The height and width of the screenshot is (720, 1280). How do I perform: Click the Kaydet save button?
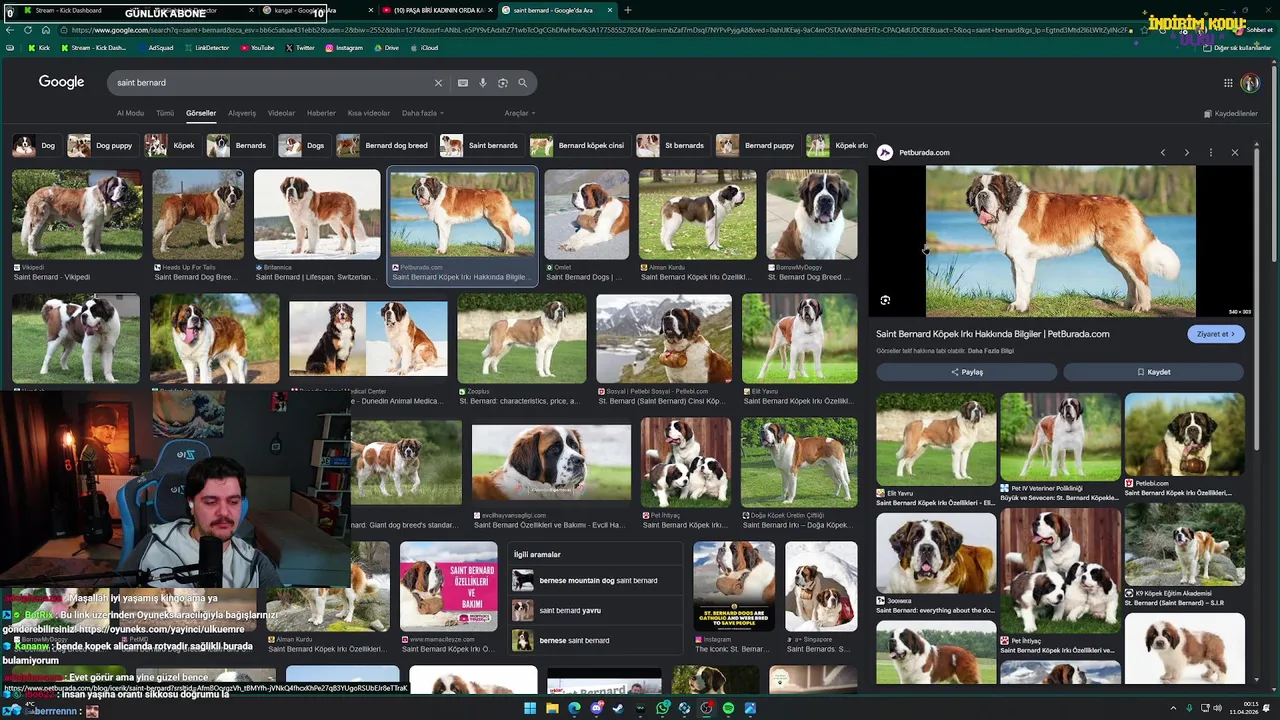pos(1153,372)
